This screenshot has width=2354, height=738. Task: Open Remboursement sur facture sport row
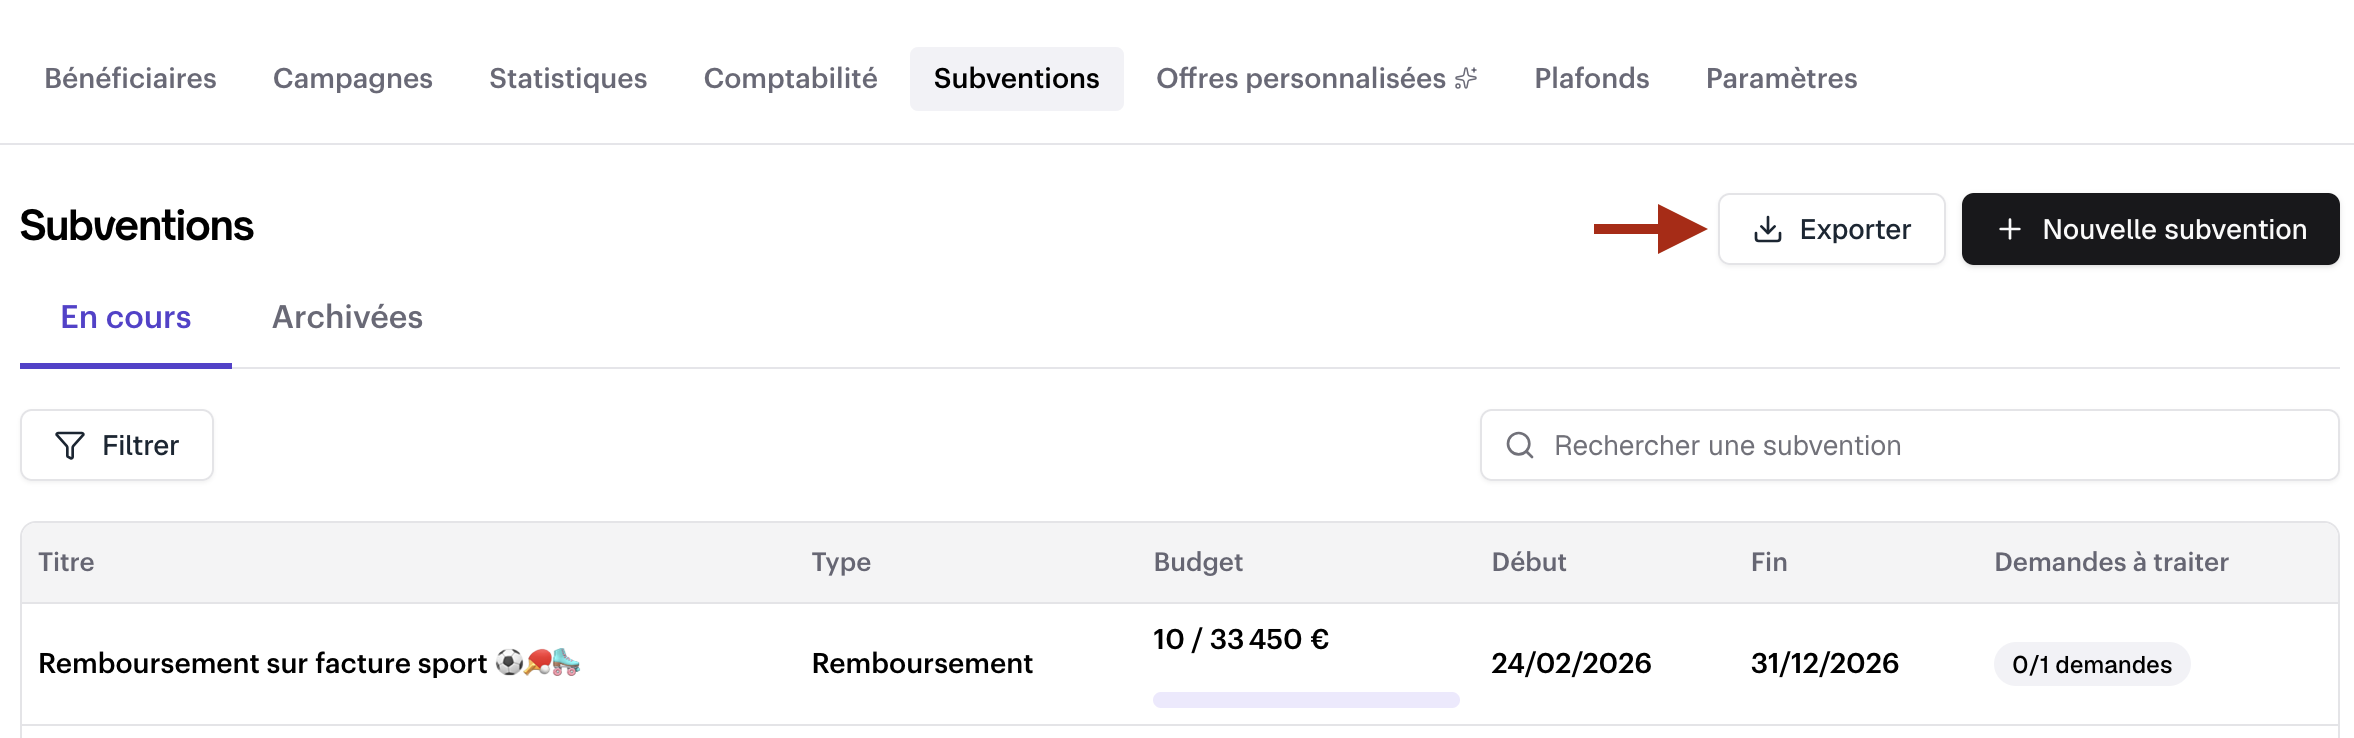pos(1180,664)
